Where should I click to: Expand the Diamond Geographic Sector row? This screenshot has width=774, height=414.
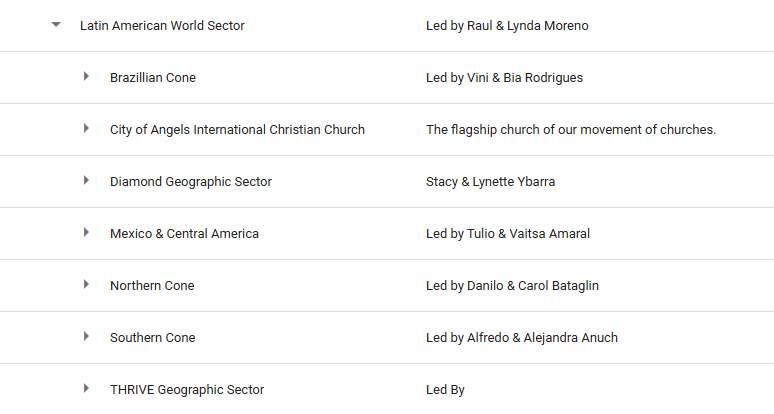tap(87, 181)
